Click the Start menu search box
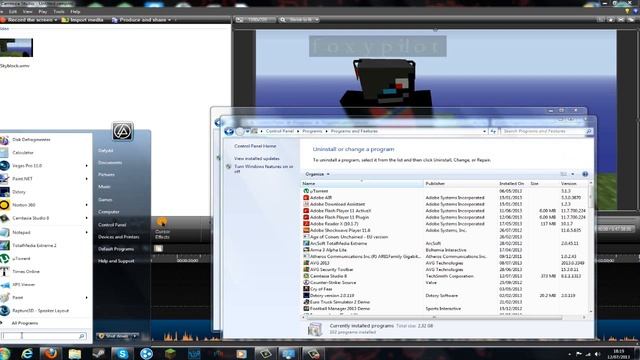 [x=43, y=336]
